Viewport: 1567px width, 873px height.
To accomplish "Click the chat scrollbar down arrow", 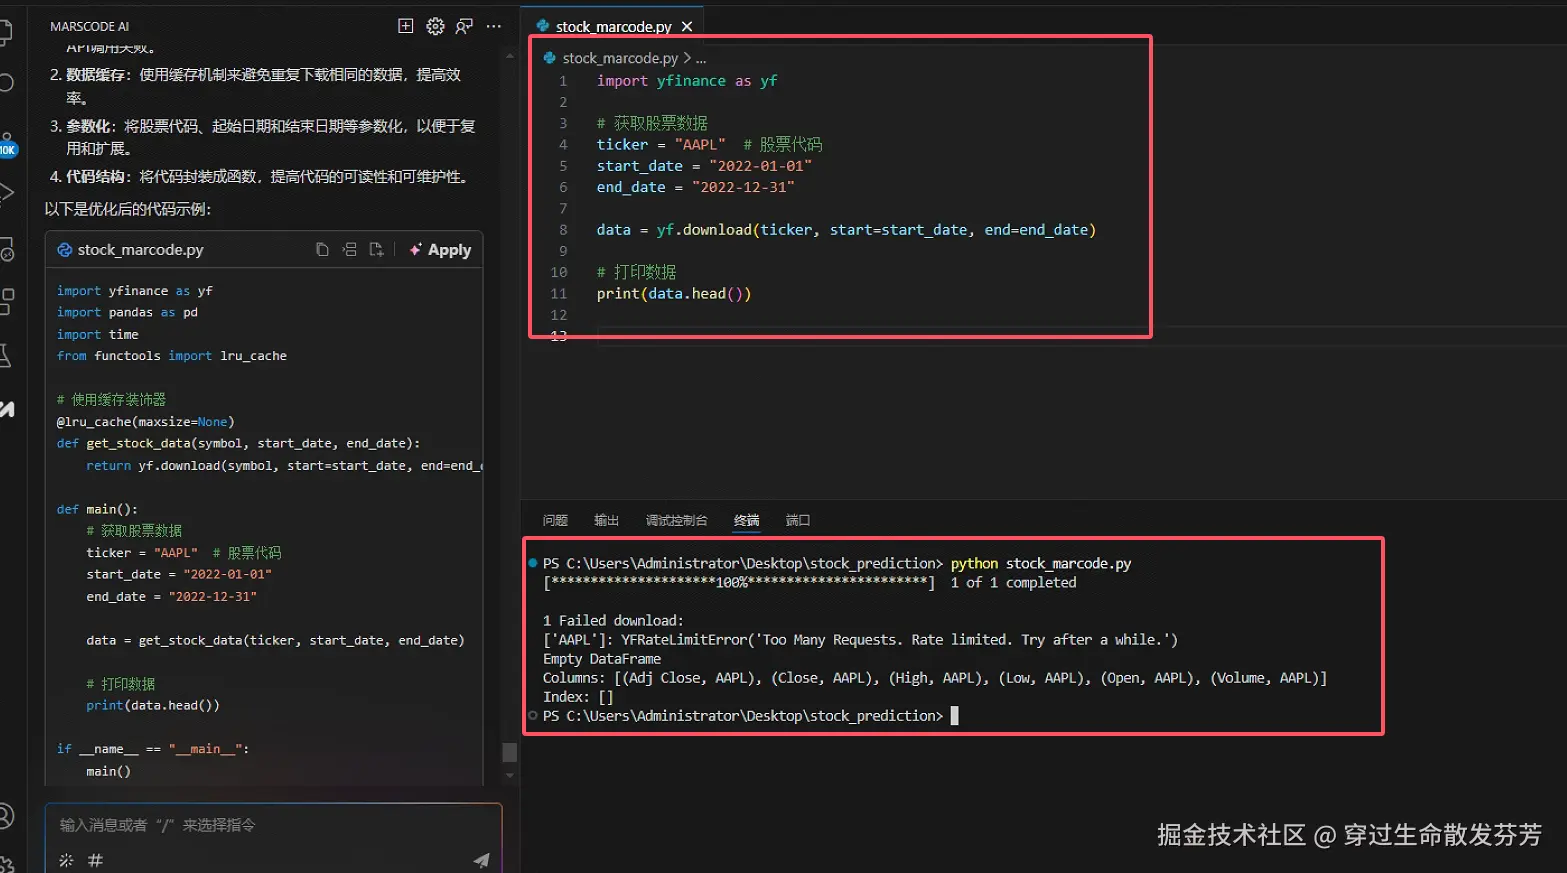I will point(510,775).
